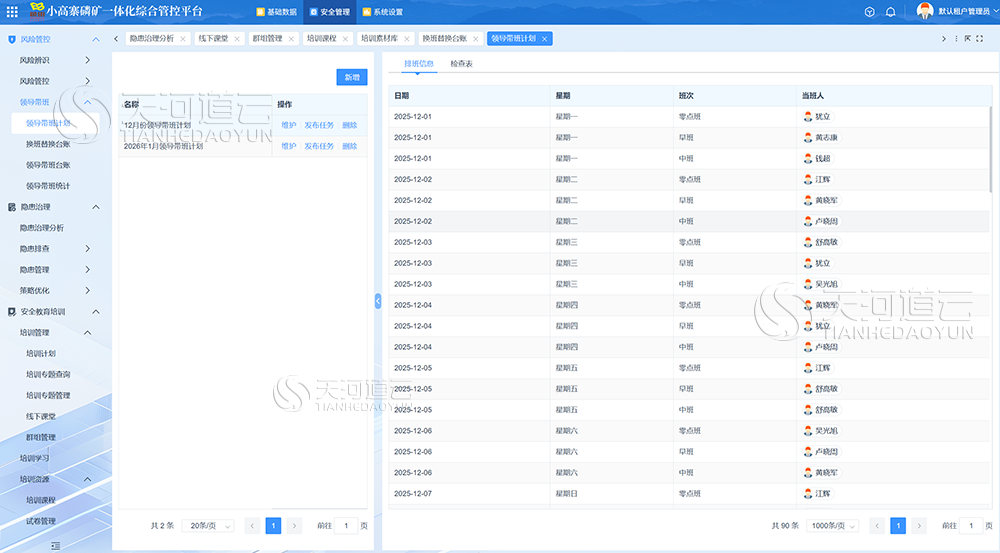Click the icon beside 隐患治理 section
Viewport: 1000px width, 553px height.
pyautogui.click(x=11, y=207)
